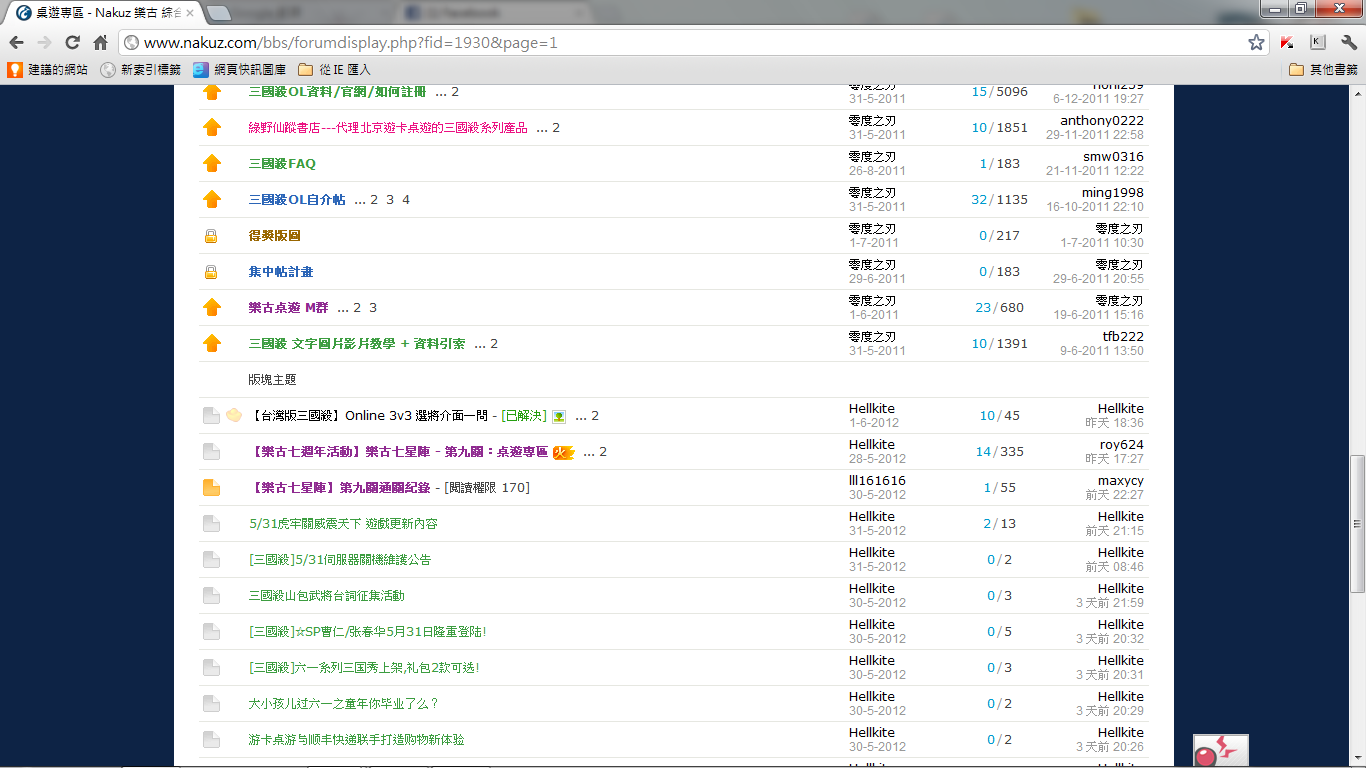Open the Chrome wrench settings menu
Screen dimensions: 1366x768
[x=1348, y=43]
